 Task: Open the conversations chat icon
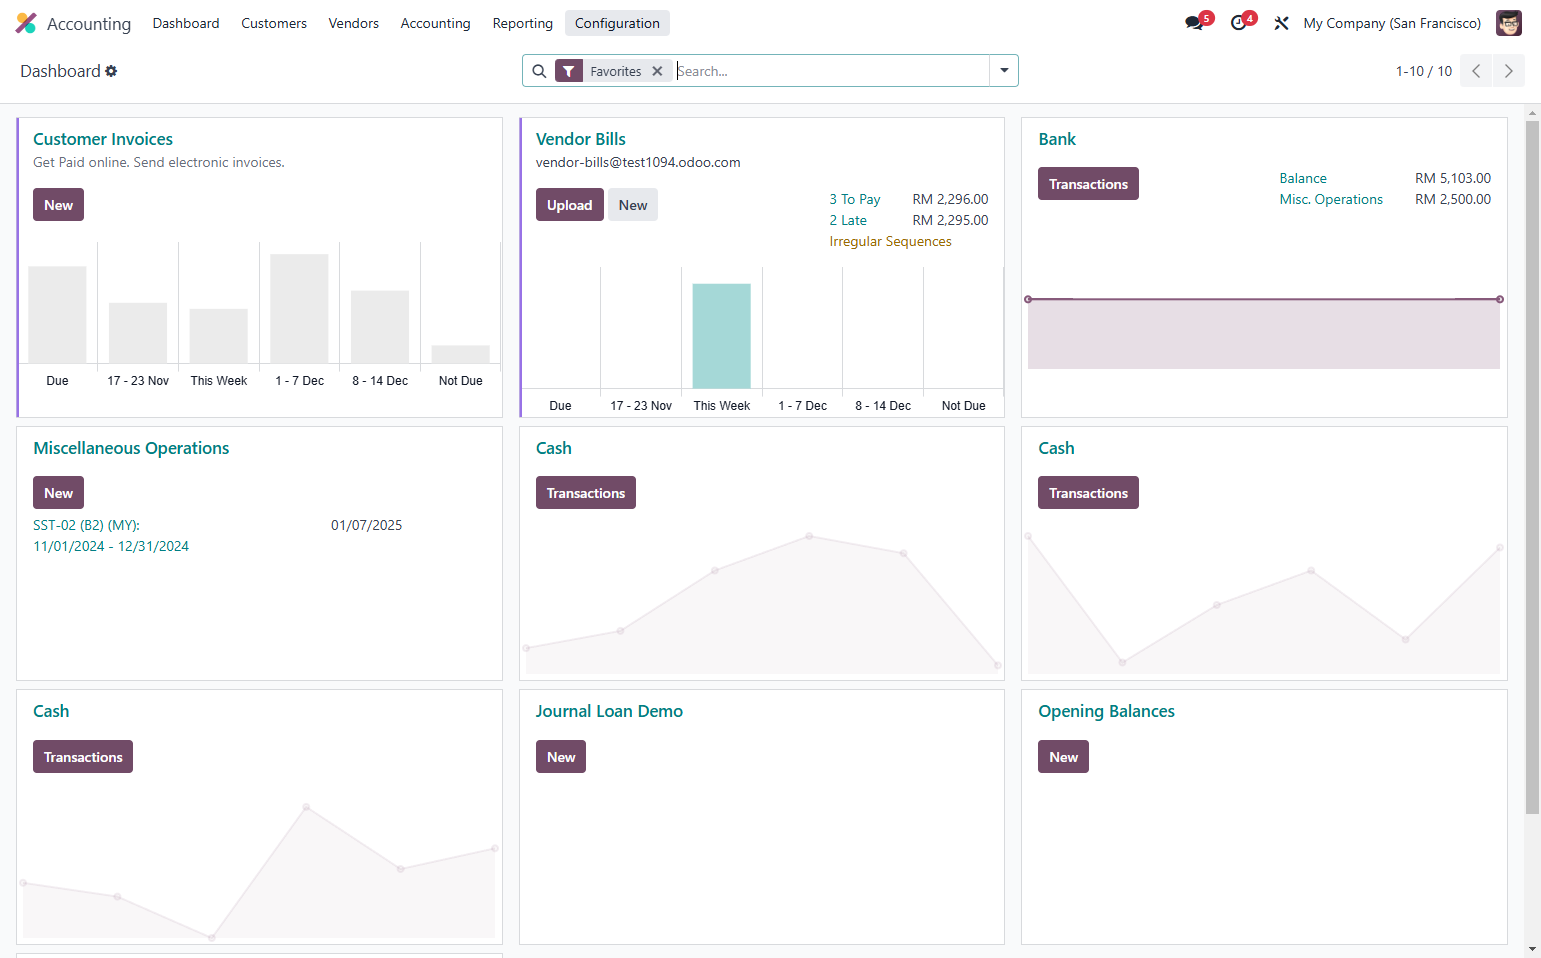[1194, 23]
